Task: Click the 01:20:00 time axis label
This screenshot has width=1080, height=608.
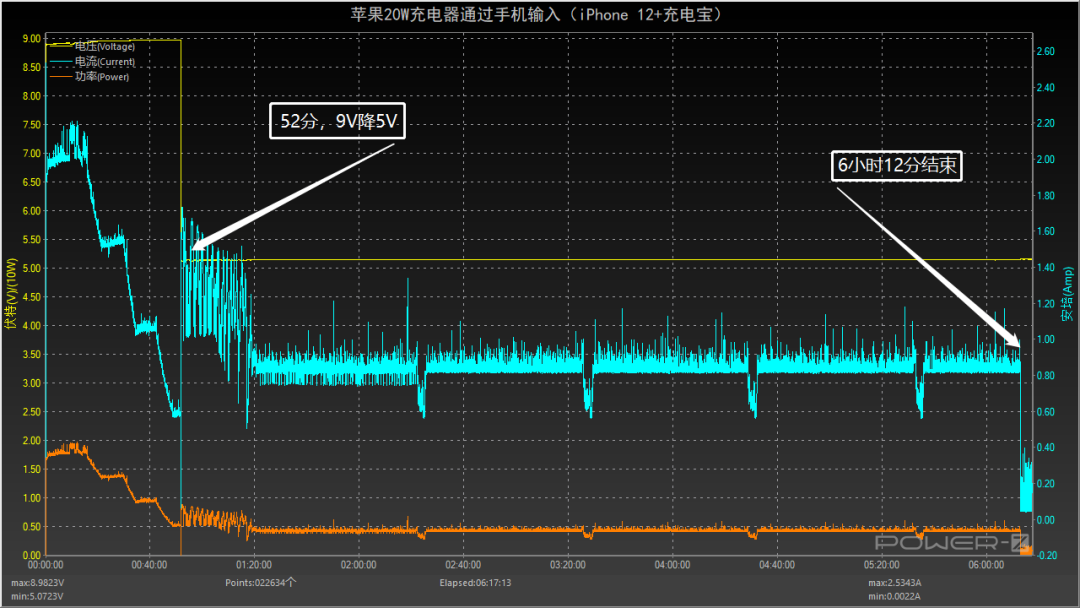Action: click(x=254, y=565)
